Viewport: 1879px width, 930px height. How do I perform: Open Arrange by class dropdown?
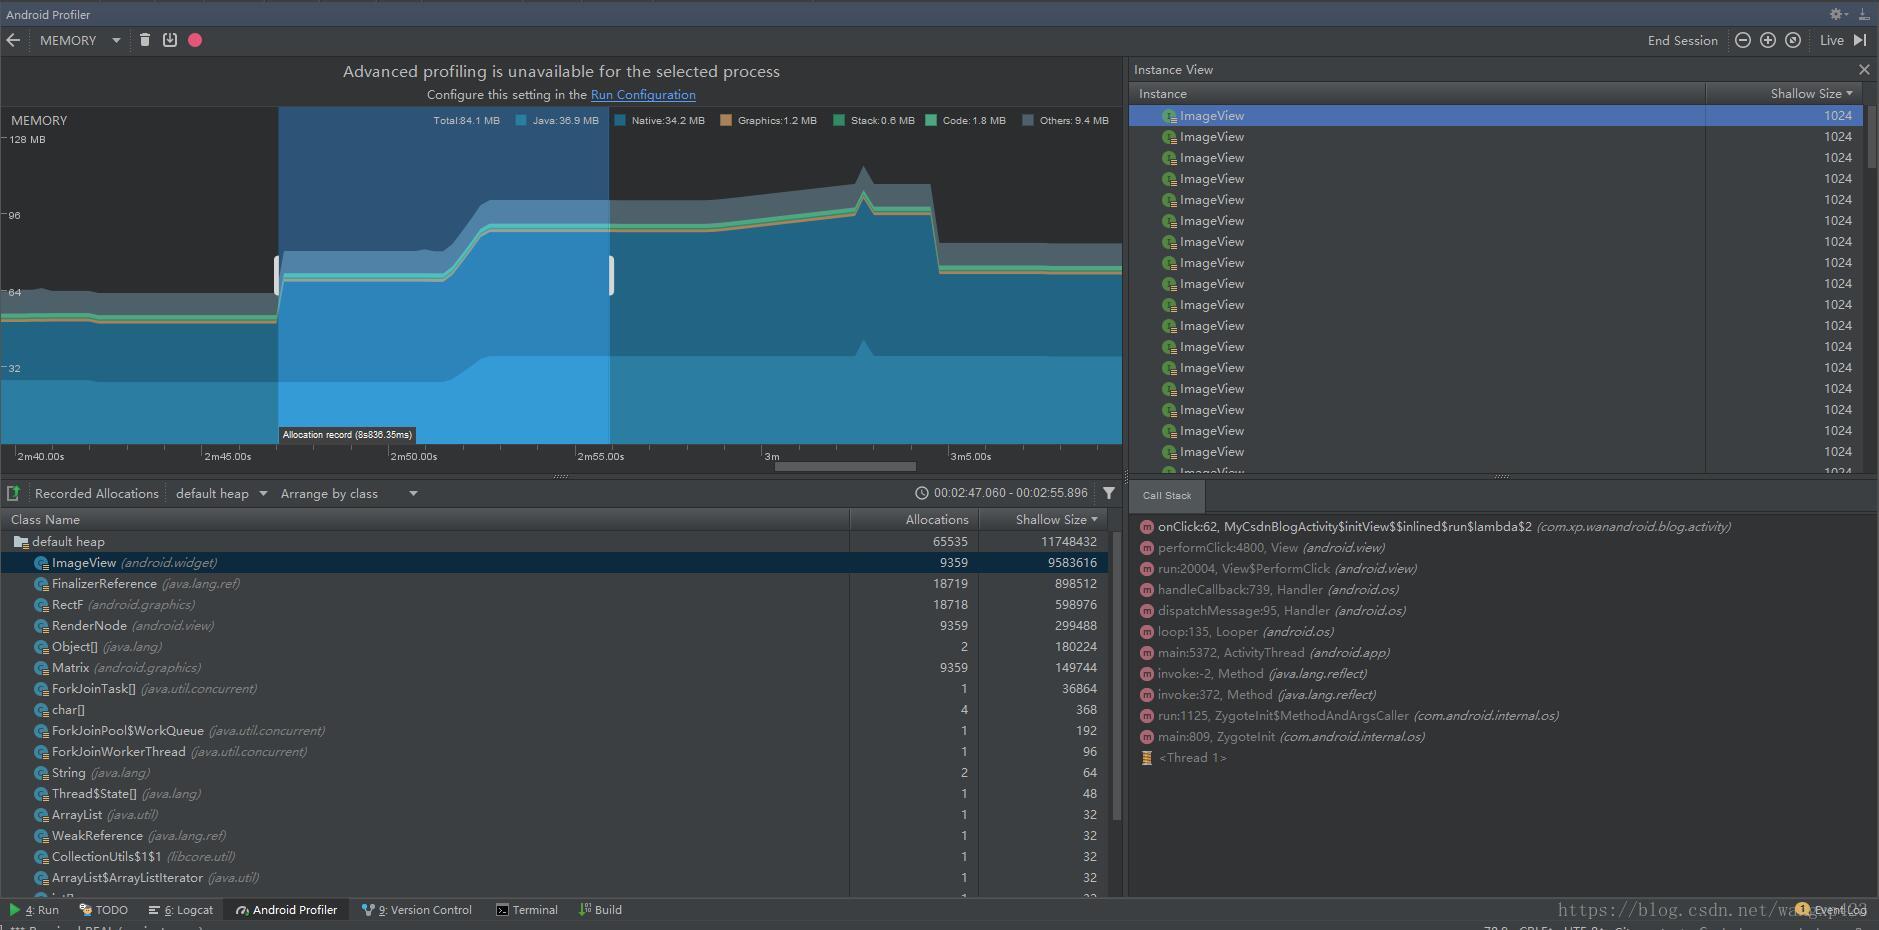(x=349, y=493)
